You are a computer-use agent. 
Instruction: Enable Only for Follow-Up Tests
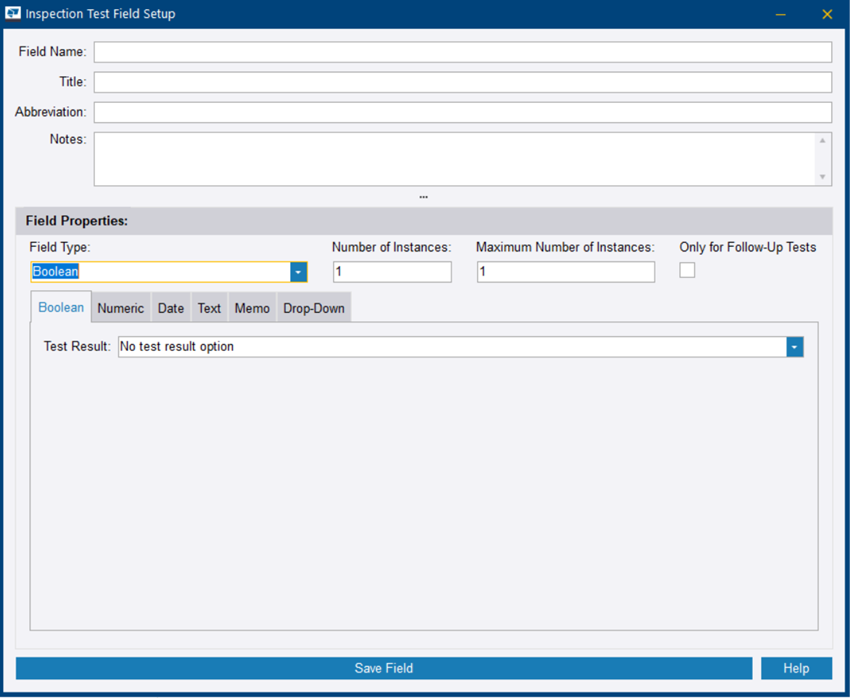[687, 269]
